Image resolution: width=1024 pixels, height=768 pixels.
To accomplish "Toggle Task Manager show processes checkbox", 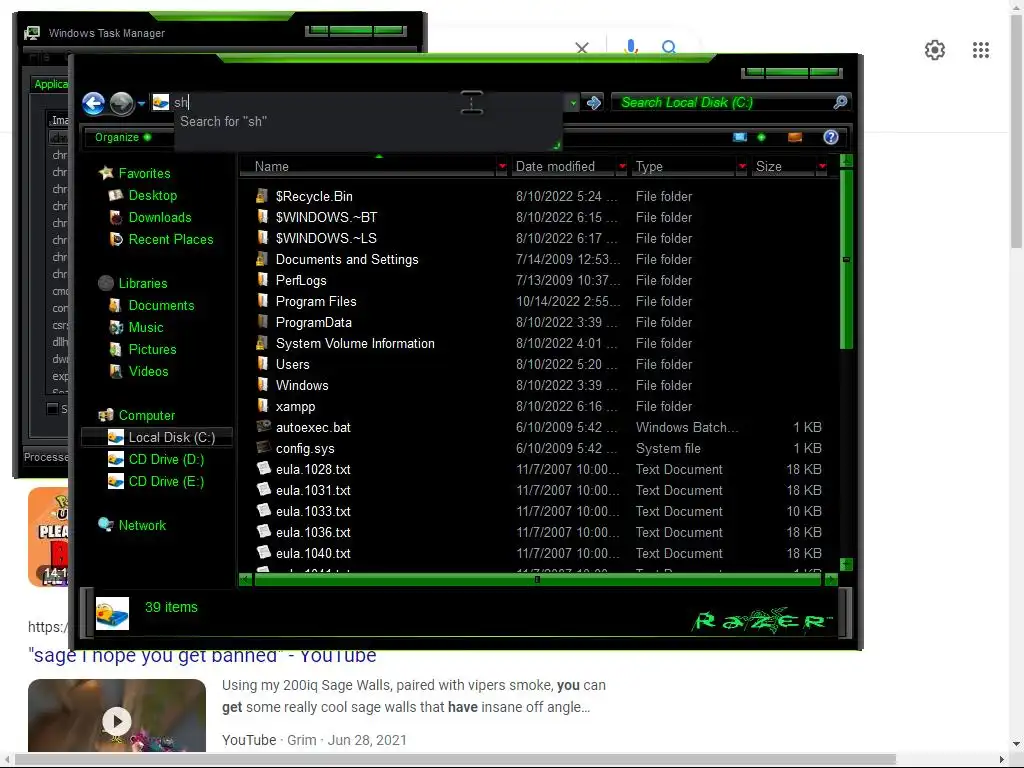I will click(53, 409).
